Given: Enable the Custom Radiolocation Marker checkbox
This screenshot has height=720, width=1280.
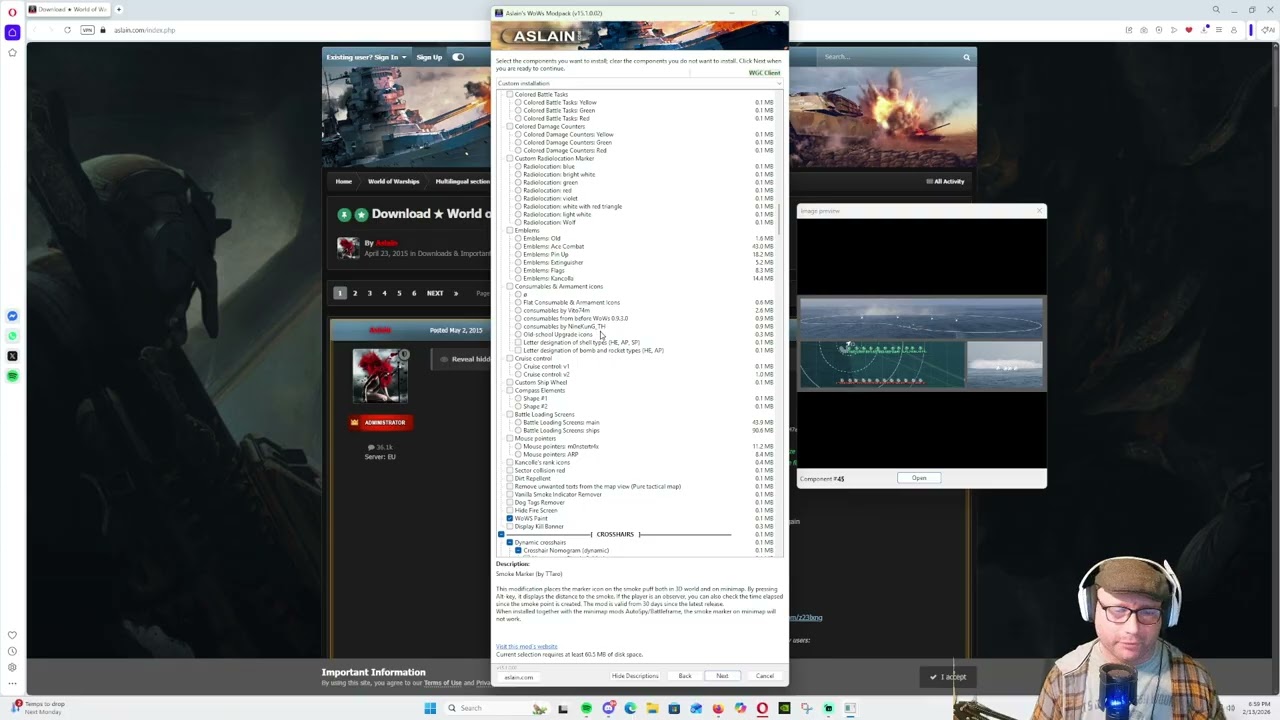Looking at the screenshot, I should click(x=510, y=158).
